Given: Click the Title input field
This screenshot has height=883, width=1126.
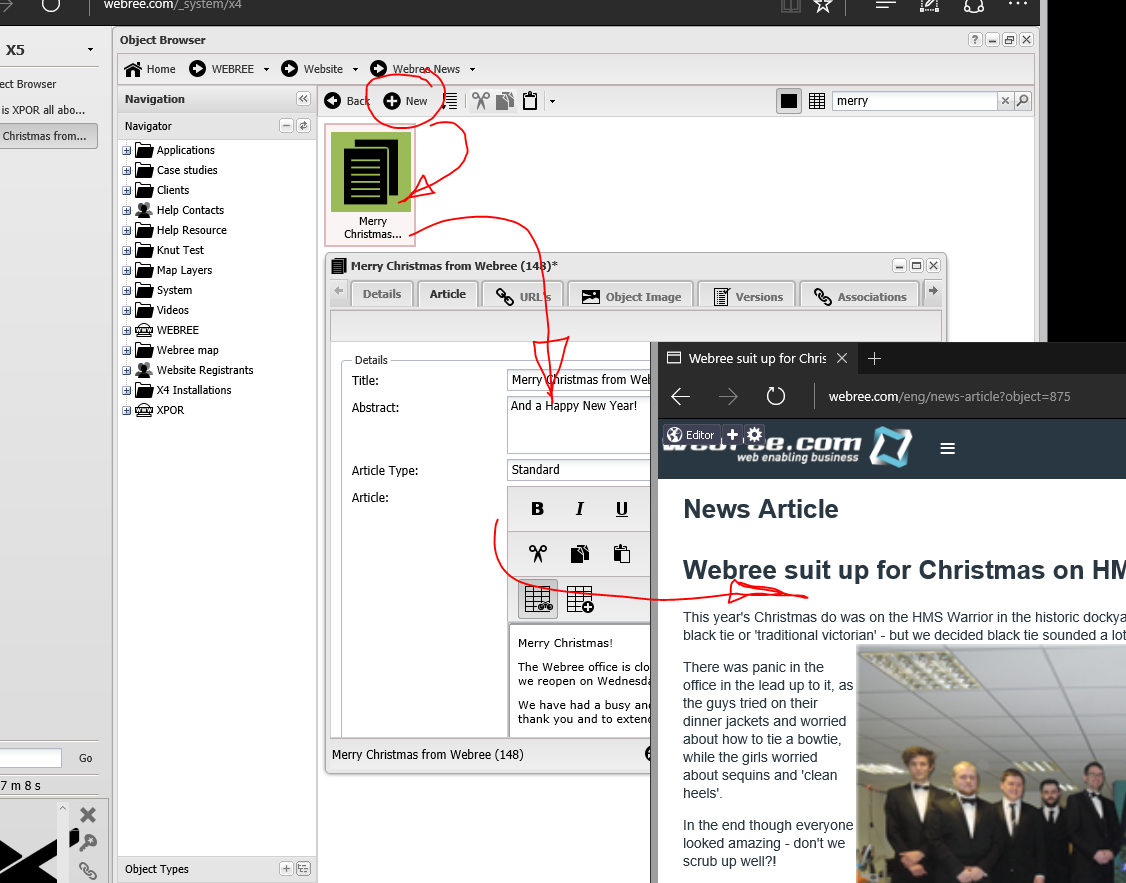Looking at the screenshot, I should tap(579, 380).
